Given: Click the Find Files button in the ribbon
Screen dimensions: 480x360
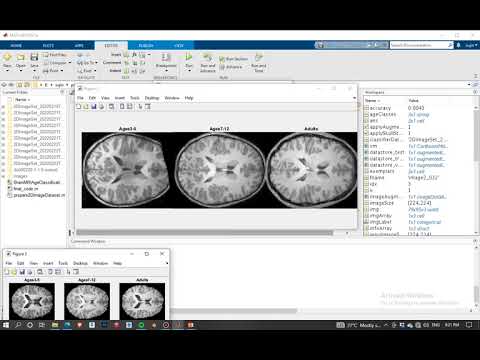Looking at the screenshot, I should (55, 55).
